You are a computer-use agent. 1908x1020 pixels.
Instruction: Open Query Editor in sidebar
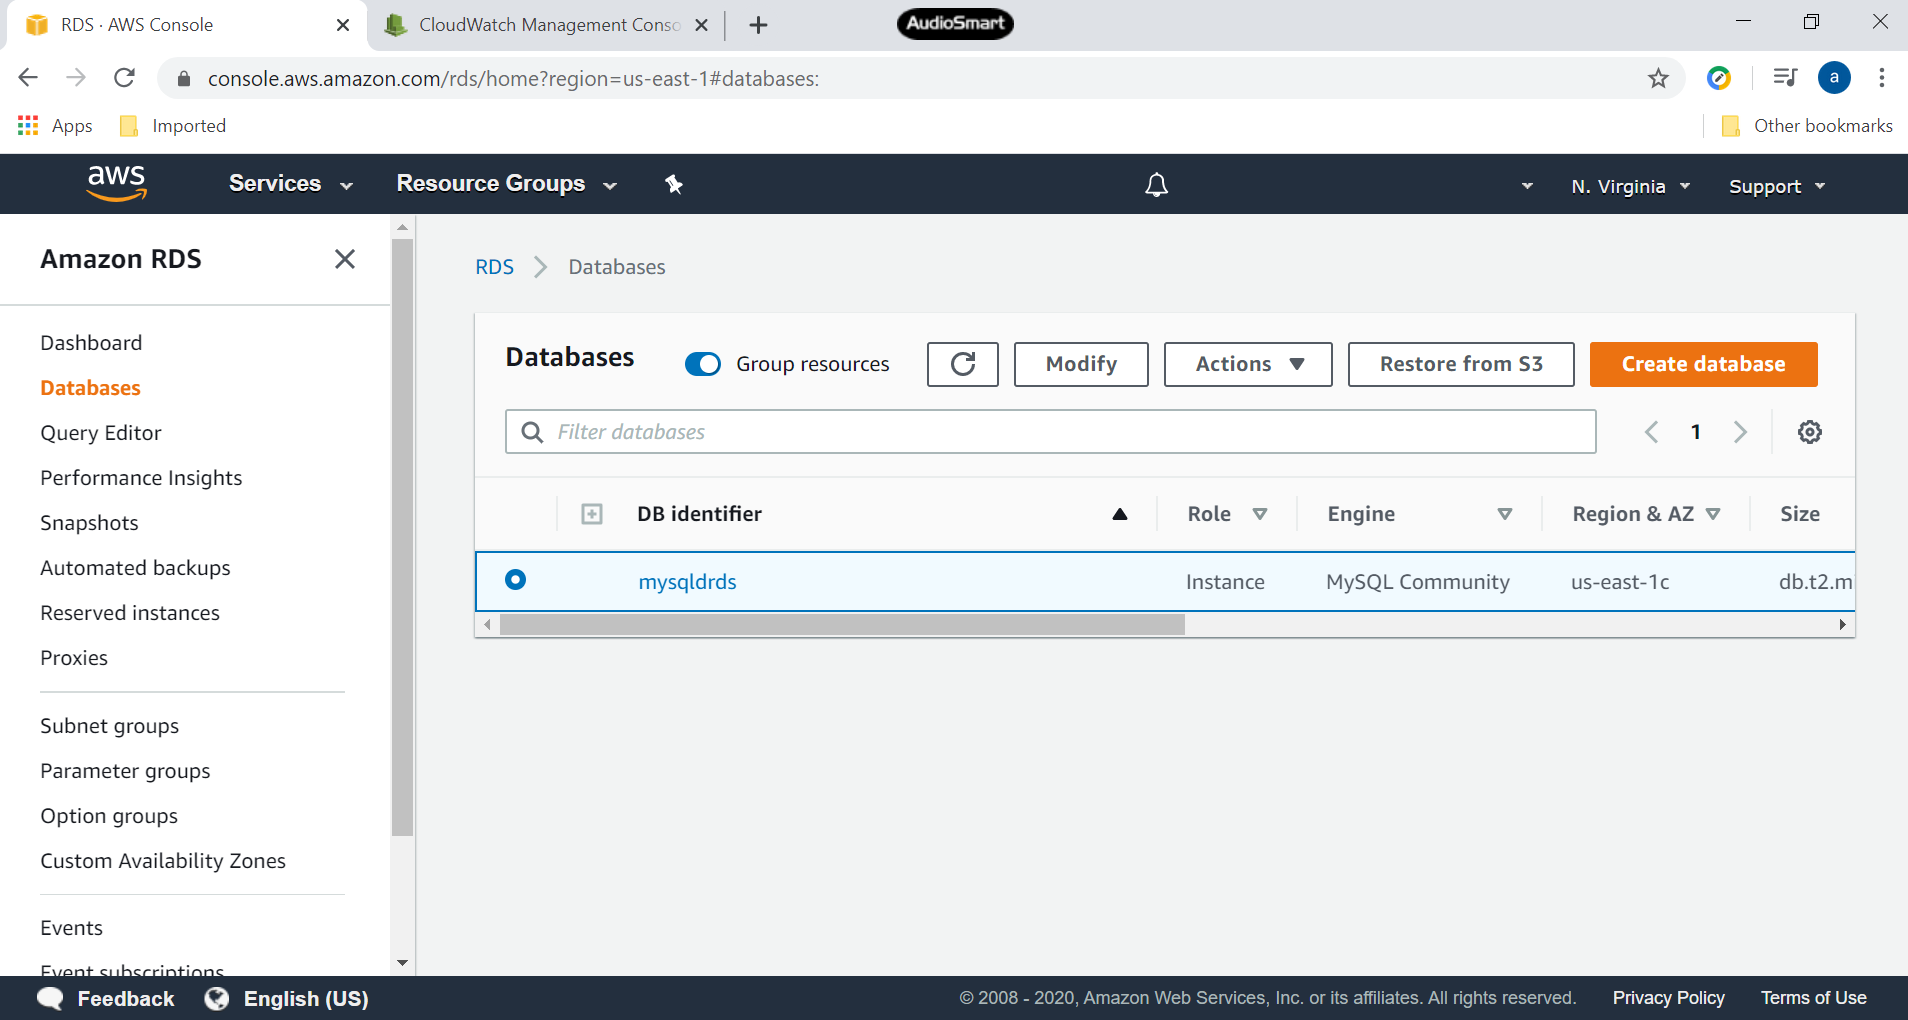click(101, 433)
